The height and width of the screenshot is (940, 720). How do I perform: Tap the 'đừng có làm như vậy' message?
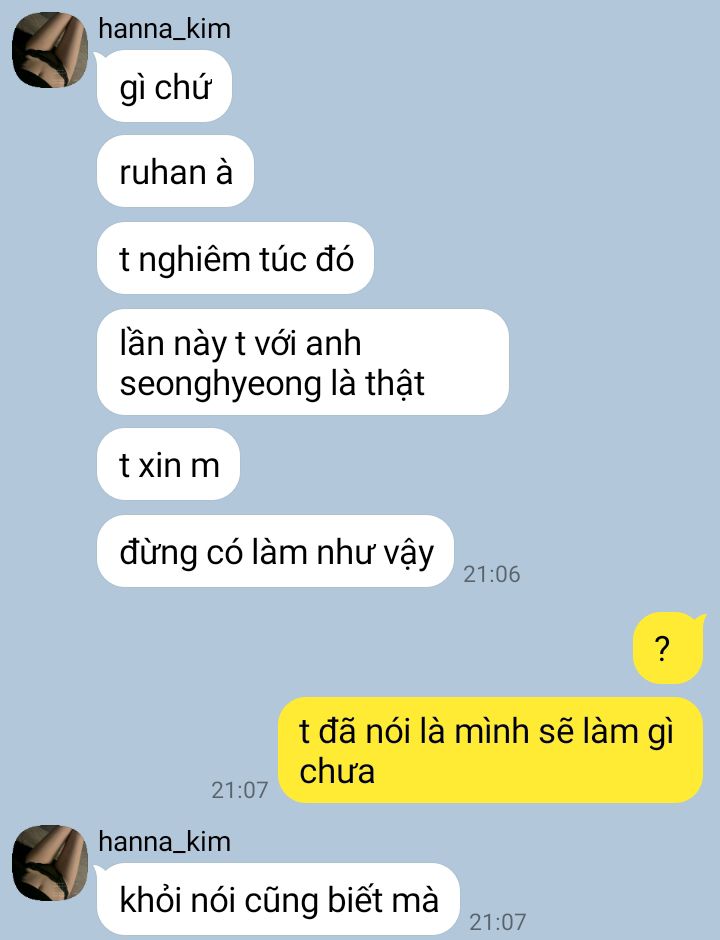[275, 551]
